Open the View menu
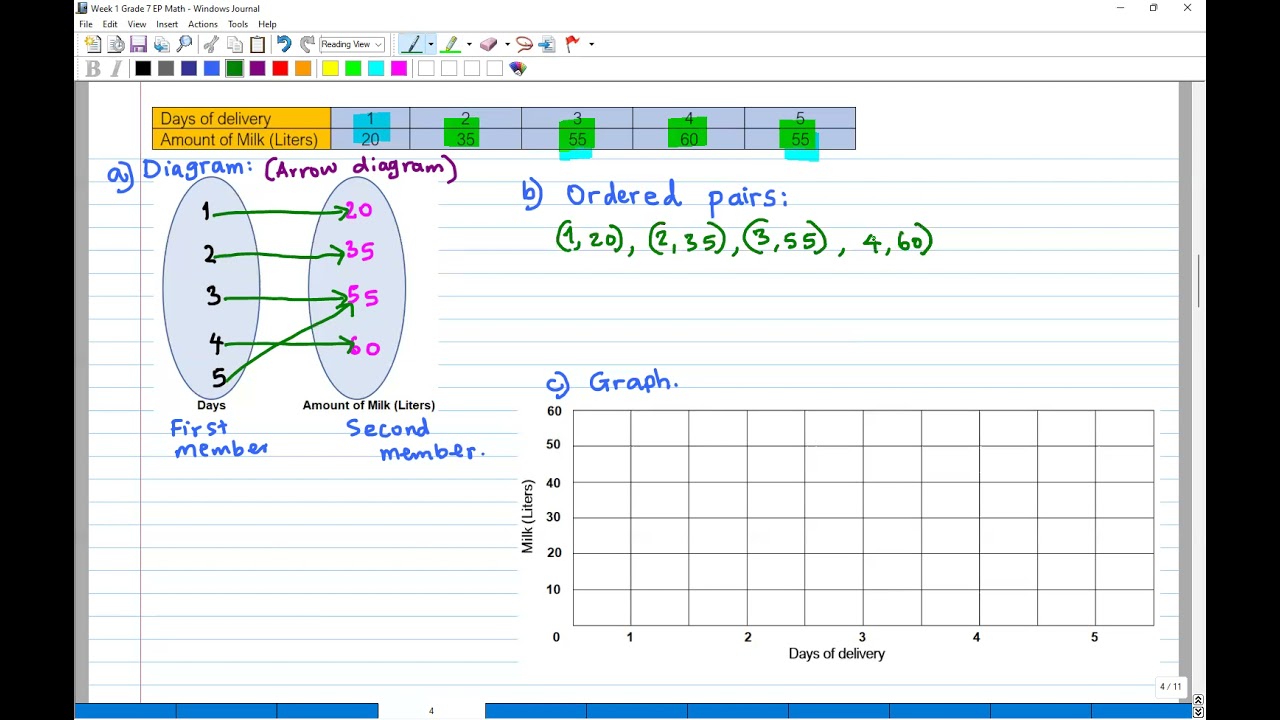Screen dimensions: 1280x720 pos(137,24)
